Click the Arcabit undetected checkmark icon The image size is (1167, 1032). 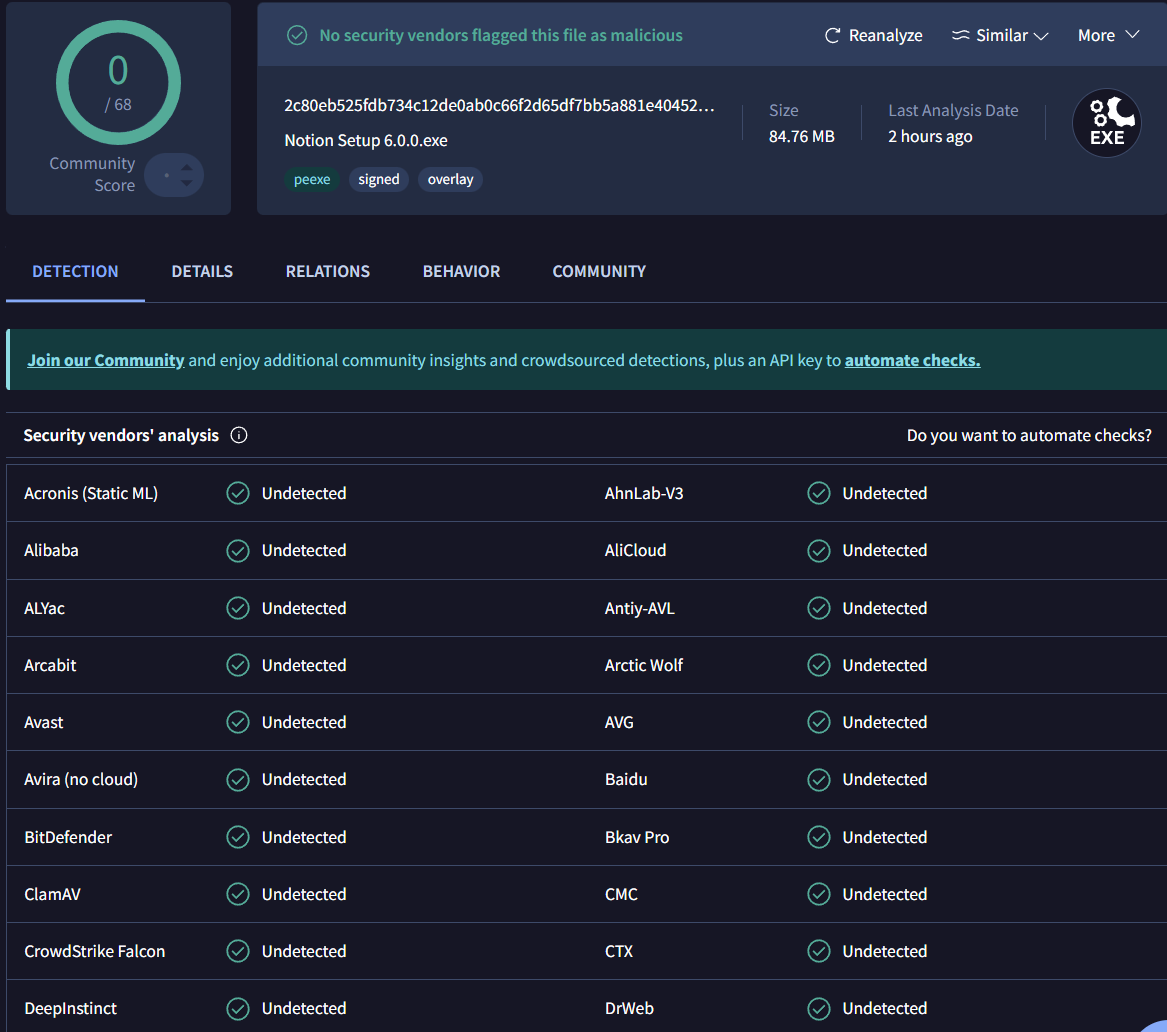coord(238,665)
